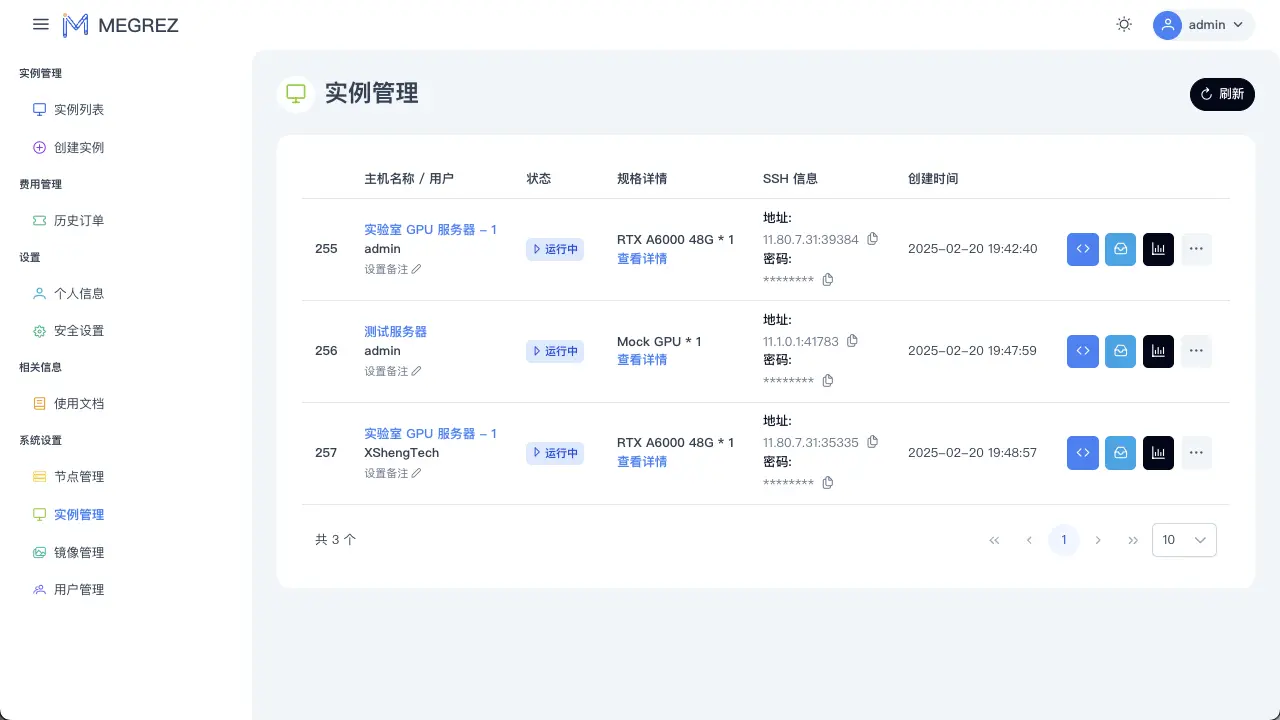Viewport: 1280px width, 720px height.
Task: Open the admin user dropdown
Action: [x=1204, y=25]
